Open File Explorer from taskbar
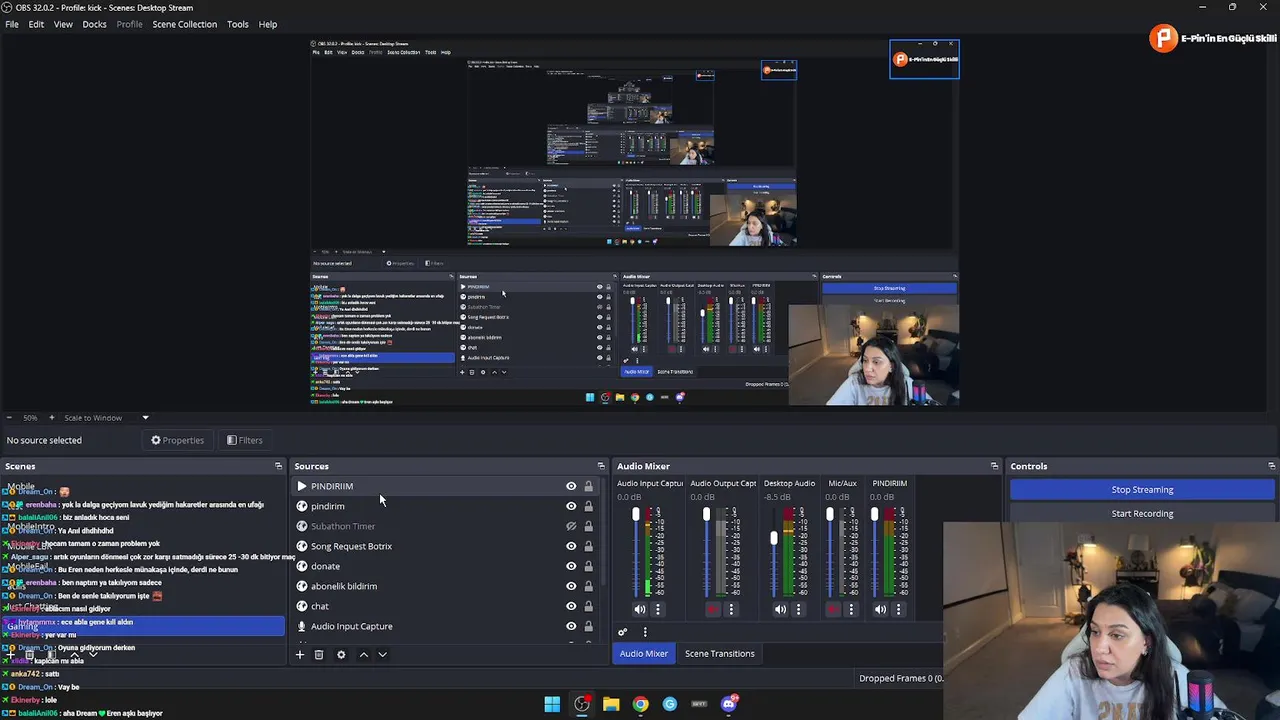Image resolution: width=1280 pixels, height=720 pixels. point(611,704)
